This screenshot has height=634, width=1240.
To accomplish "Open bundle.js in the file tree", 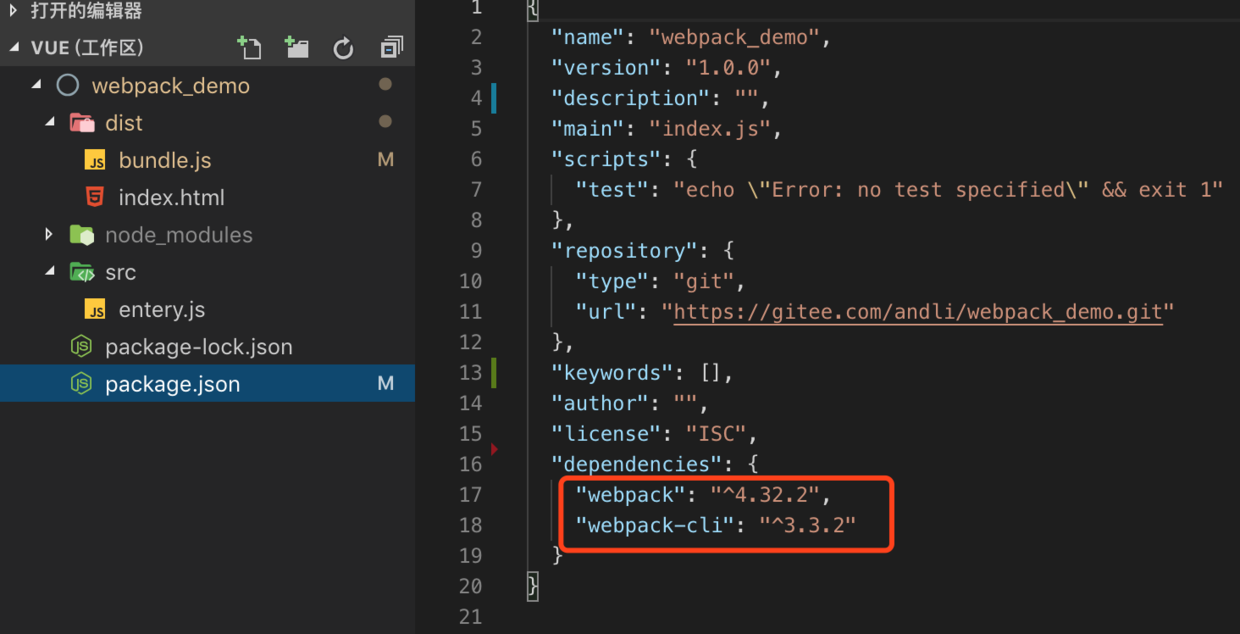I will 165,160.
